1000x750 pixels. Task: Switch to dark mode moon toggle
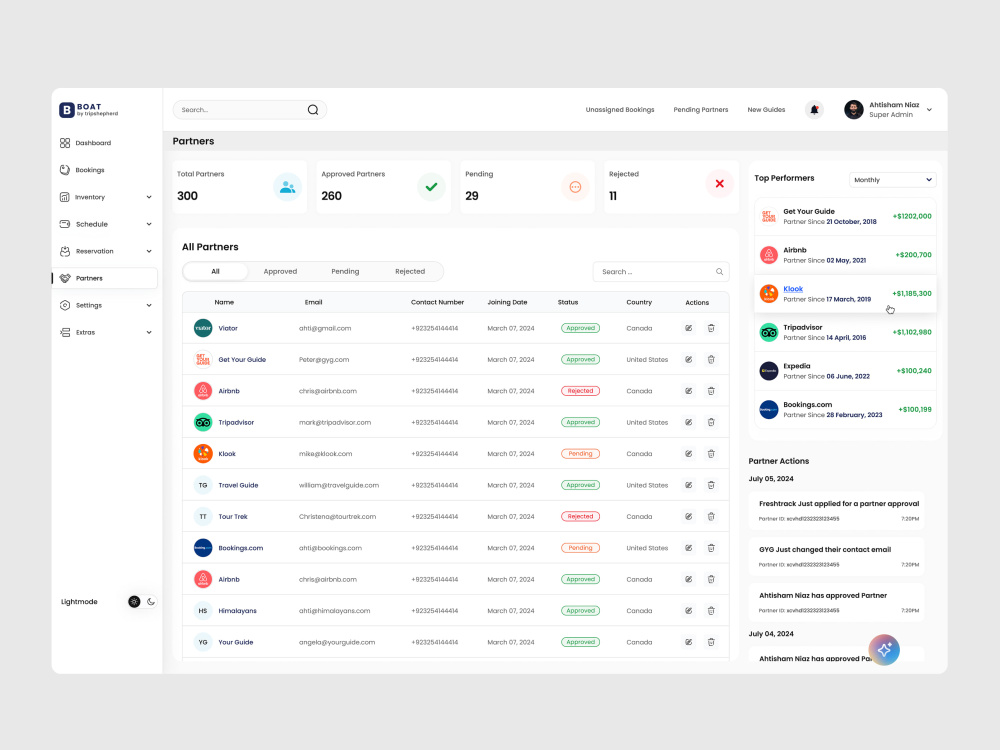pyautogui.click(x=151, y=601)
